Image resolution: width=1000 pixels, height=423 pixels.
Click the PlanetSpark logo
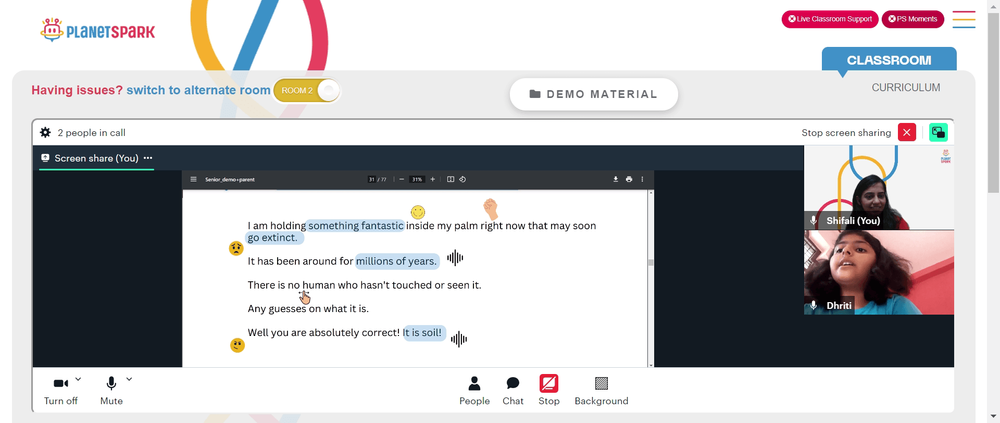(97, 30)
